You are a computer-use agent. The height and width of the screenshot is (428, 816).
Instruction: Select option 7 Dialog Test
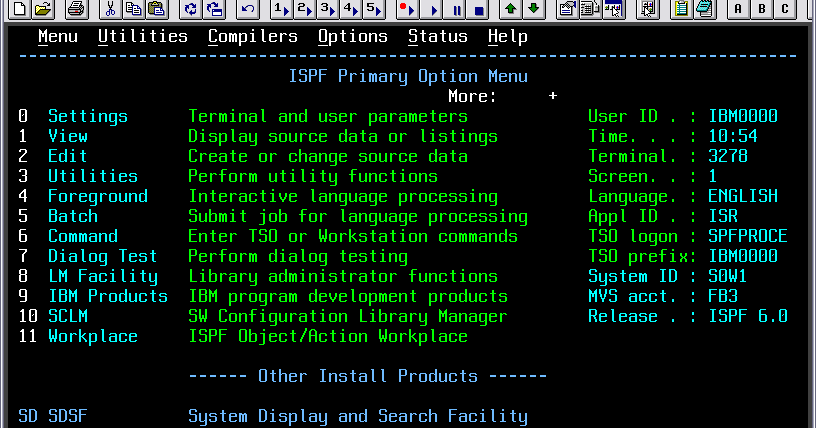pos(103,256)
